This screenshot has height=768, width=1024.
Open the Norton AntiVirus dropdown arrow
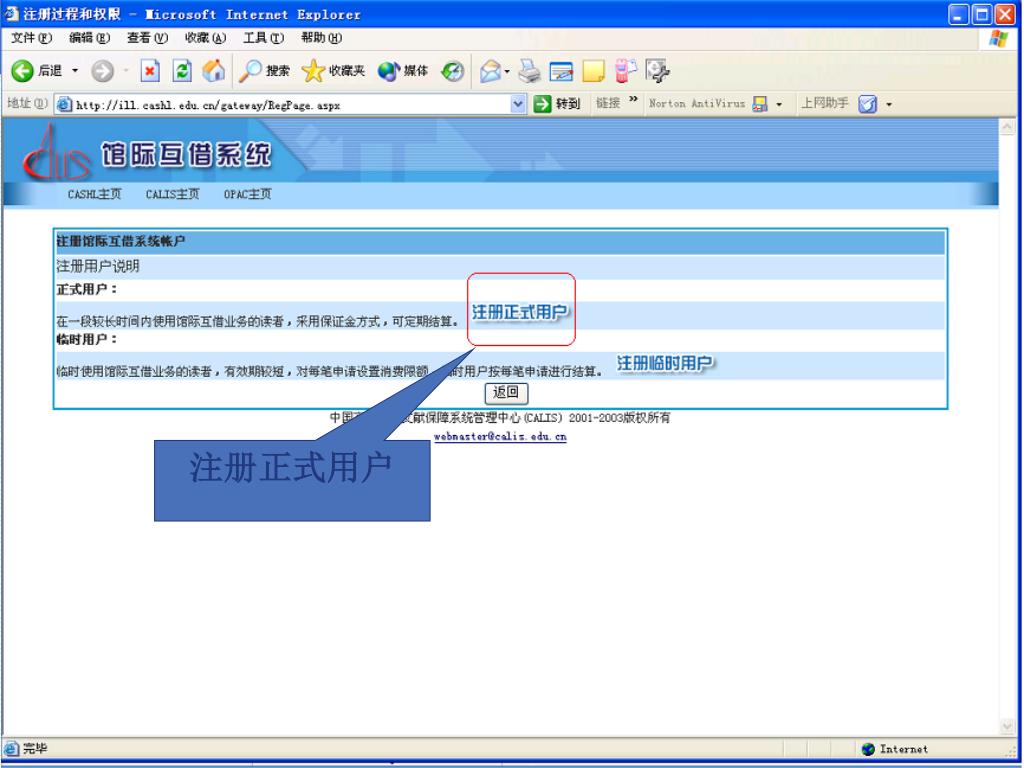779,104
